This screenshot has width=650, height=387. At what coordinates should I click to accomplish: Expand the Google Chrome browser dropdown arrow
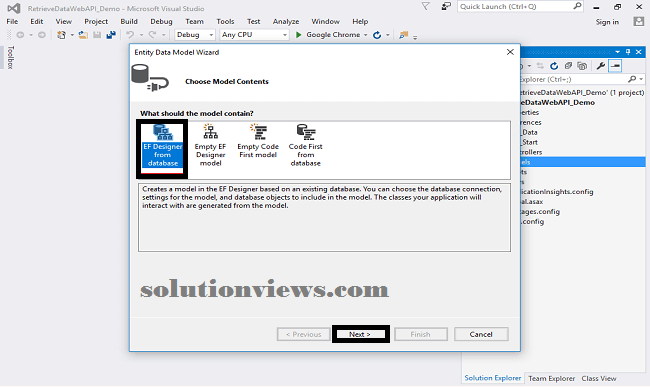coord(366,35)
